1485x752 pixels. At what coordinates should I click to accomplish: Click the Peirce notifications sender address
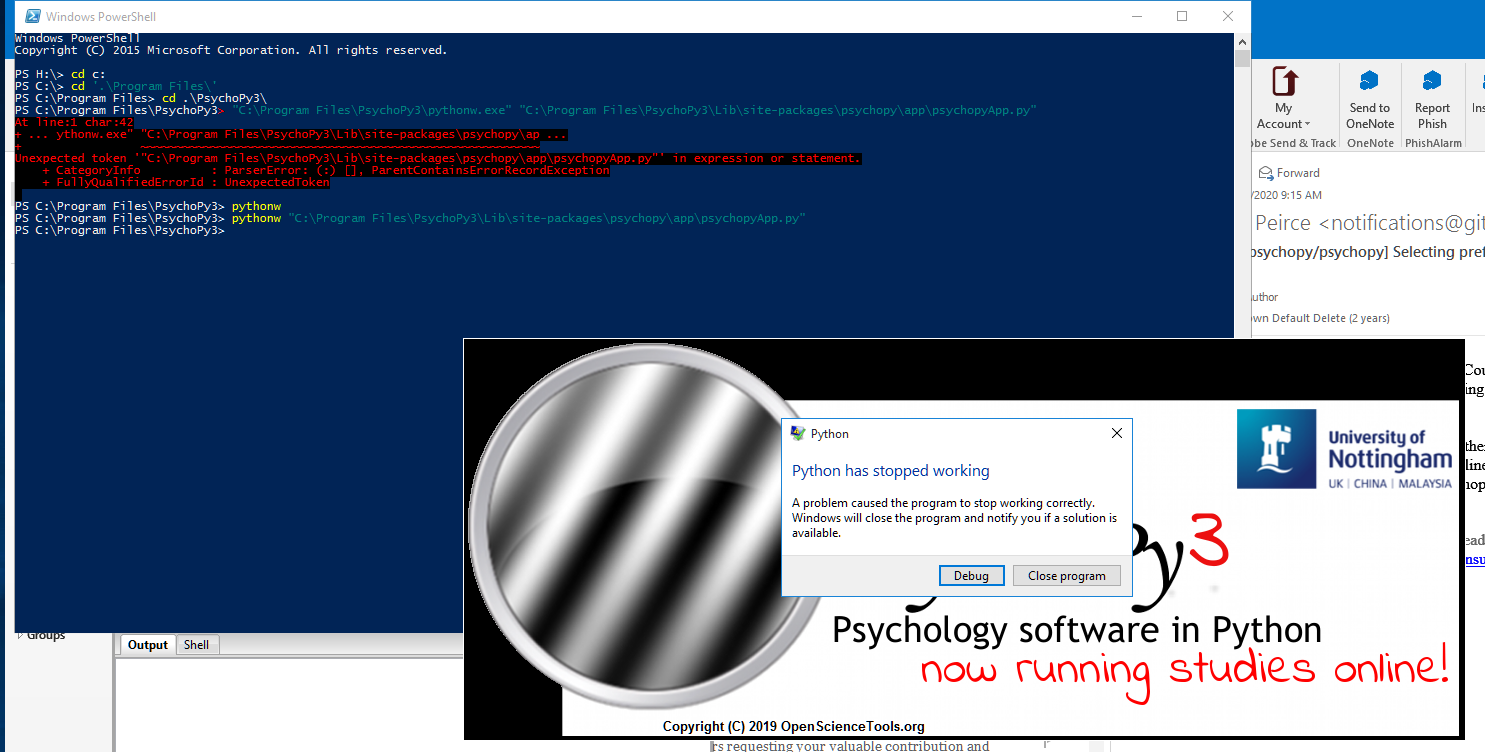(x=1363, y=222)
